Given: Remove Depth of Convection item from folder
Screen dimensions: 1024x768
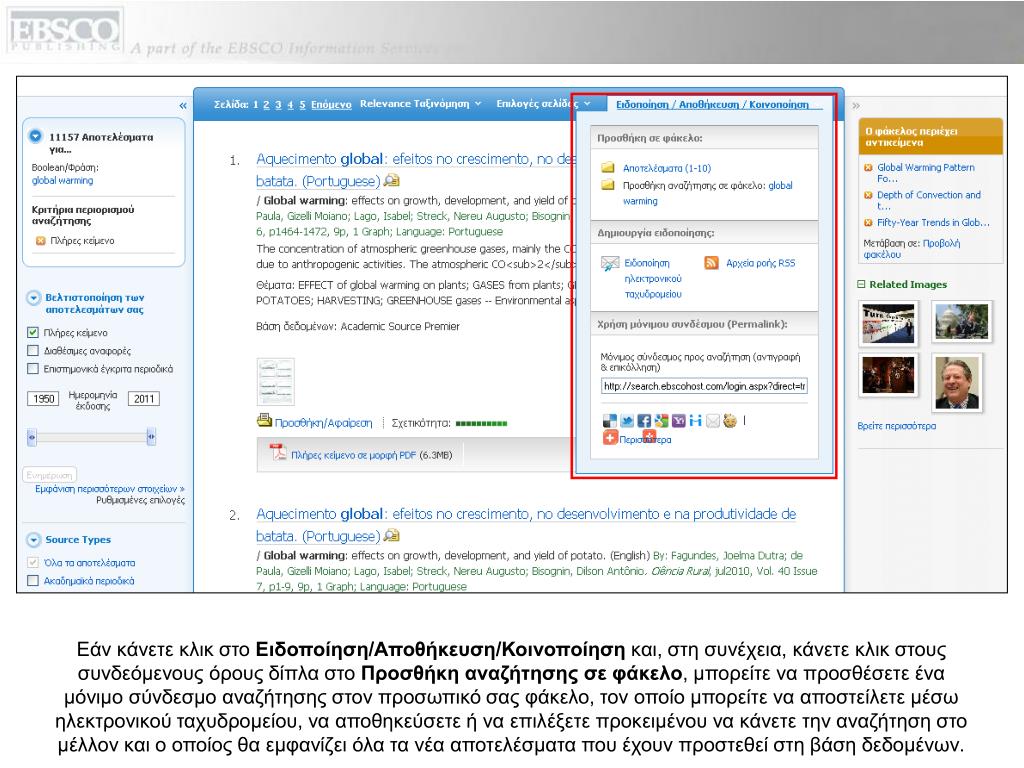Looking at the screenshot, I should [x=868, y=195].
